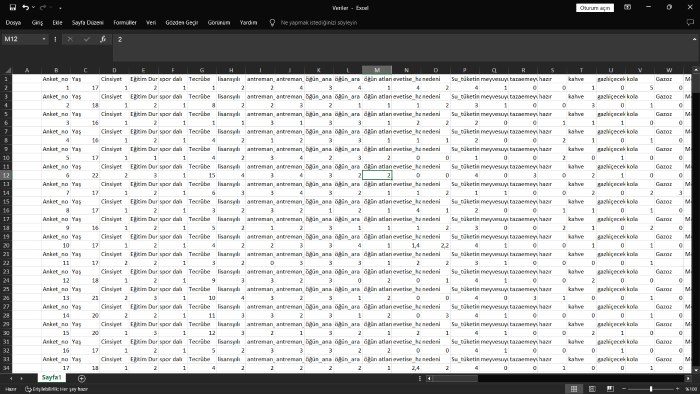
Task: Click the Oturum açın sign-in button
Action: tap(595, 8)
